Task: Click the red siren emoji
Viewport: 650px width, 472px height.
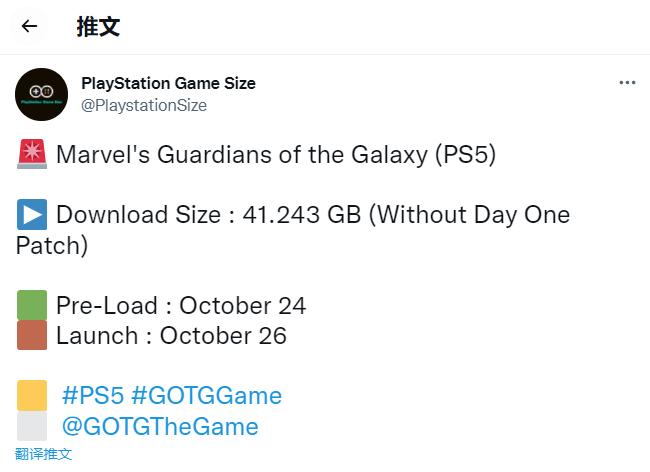Action: [32, 155]
